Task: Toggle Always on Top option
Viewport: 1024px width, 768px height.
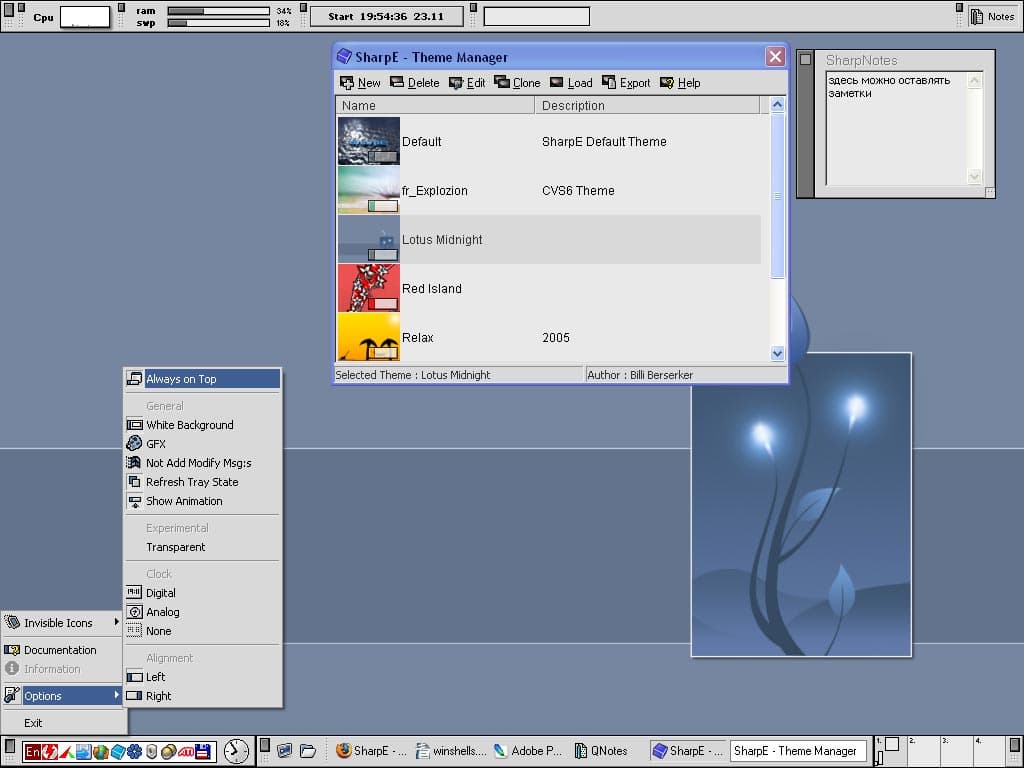Action: (x=202, y=379)
